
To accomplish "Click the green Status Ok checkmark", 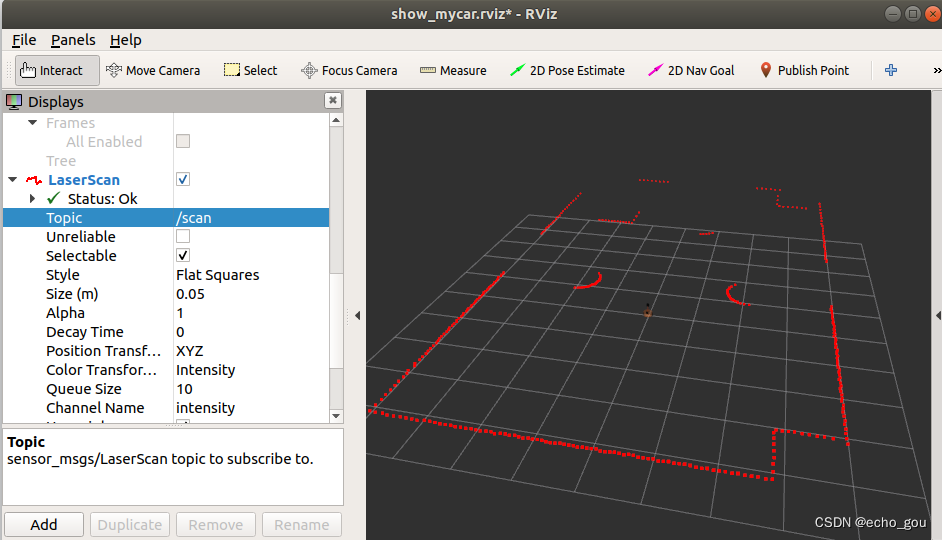I will (53, 198).
